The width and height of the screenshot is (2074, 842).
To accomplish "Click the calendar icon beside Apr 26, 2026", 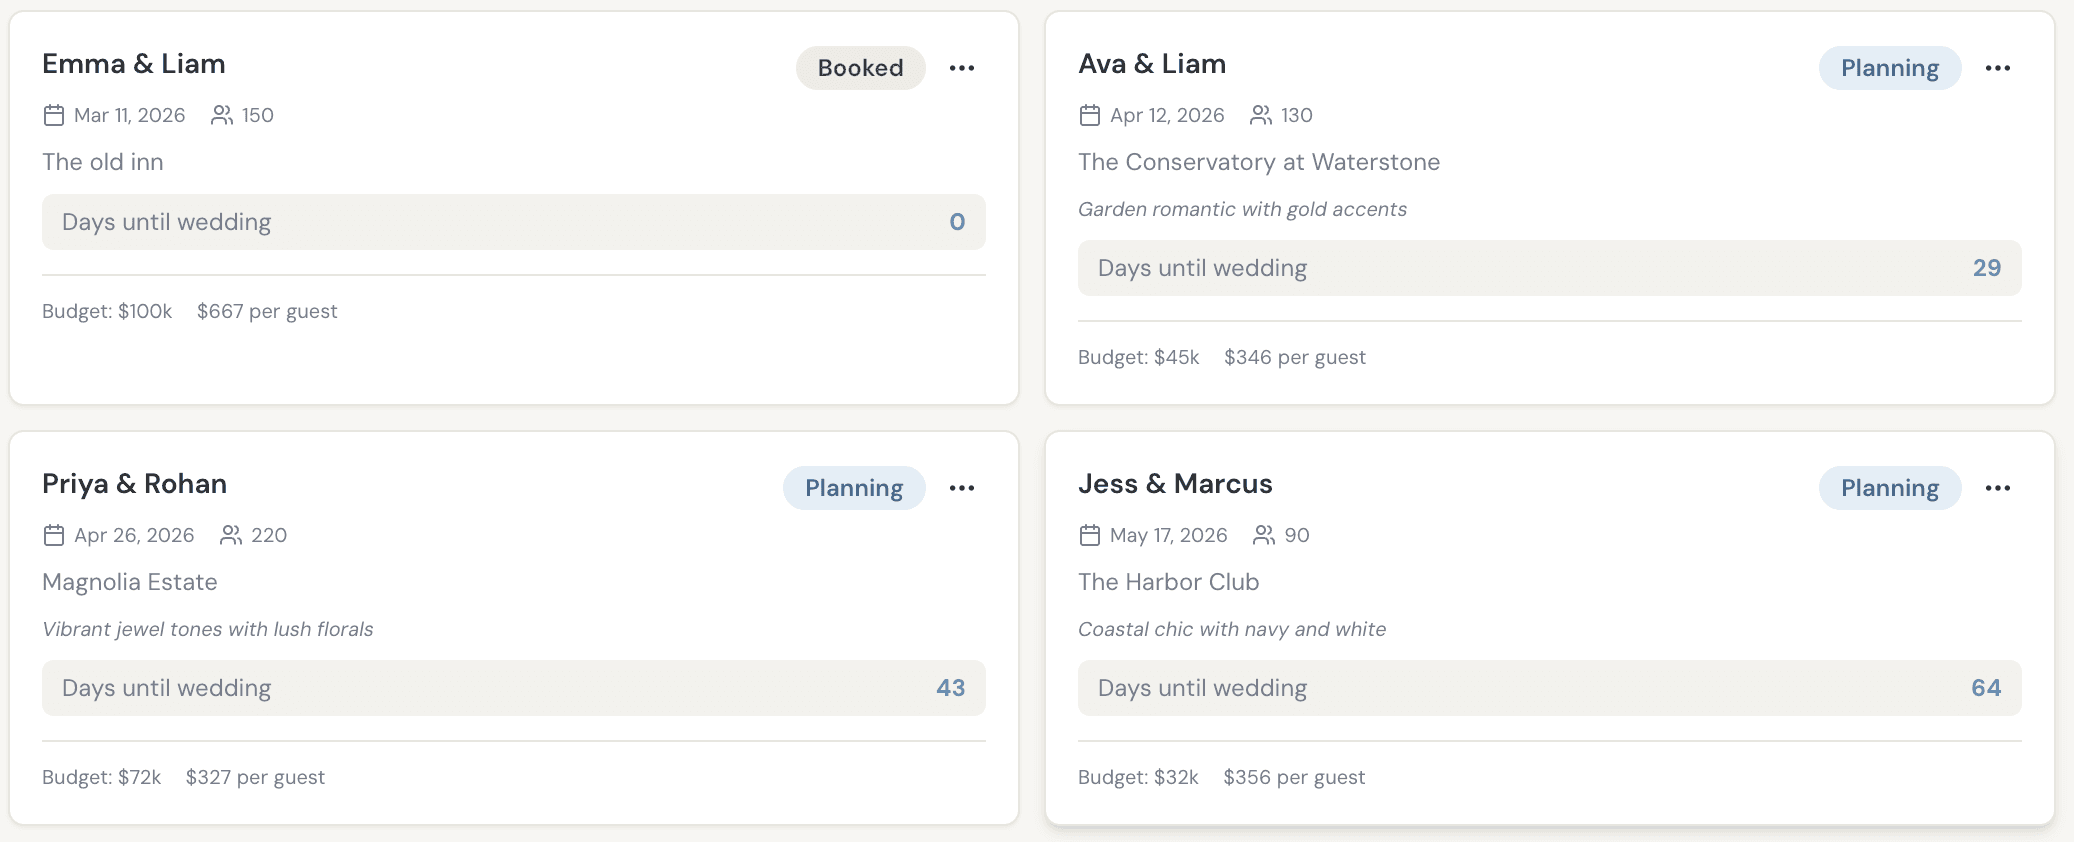I will point(54,535).
